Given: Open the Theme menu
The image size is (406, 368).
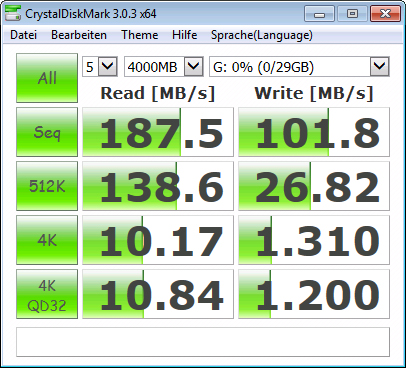Looking at the screenshot, I should click(139, 35).
